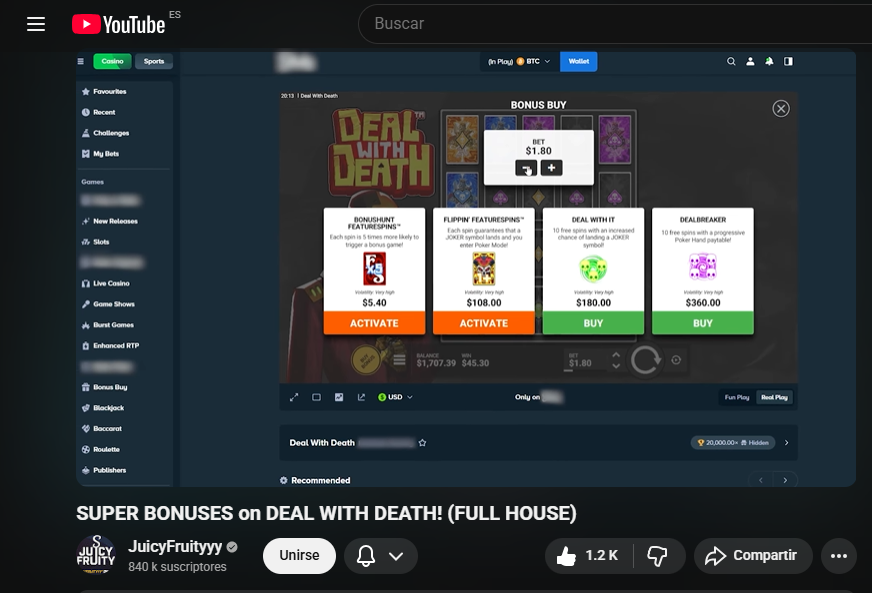This screenshot has height=593, width=872.
Task: Activate Flippin' Featurespins for $108.00
Action: (x=484, y=323)
